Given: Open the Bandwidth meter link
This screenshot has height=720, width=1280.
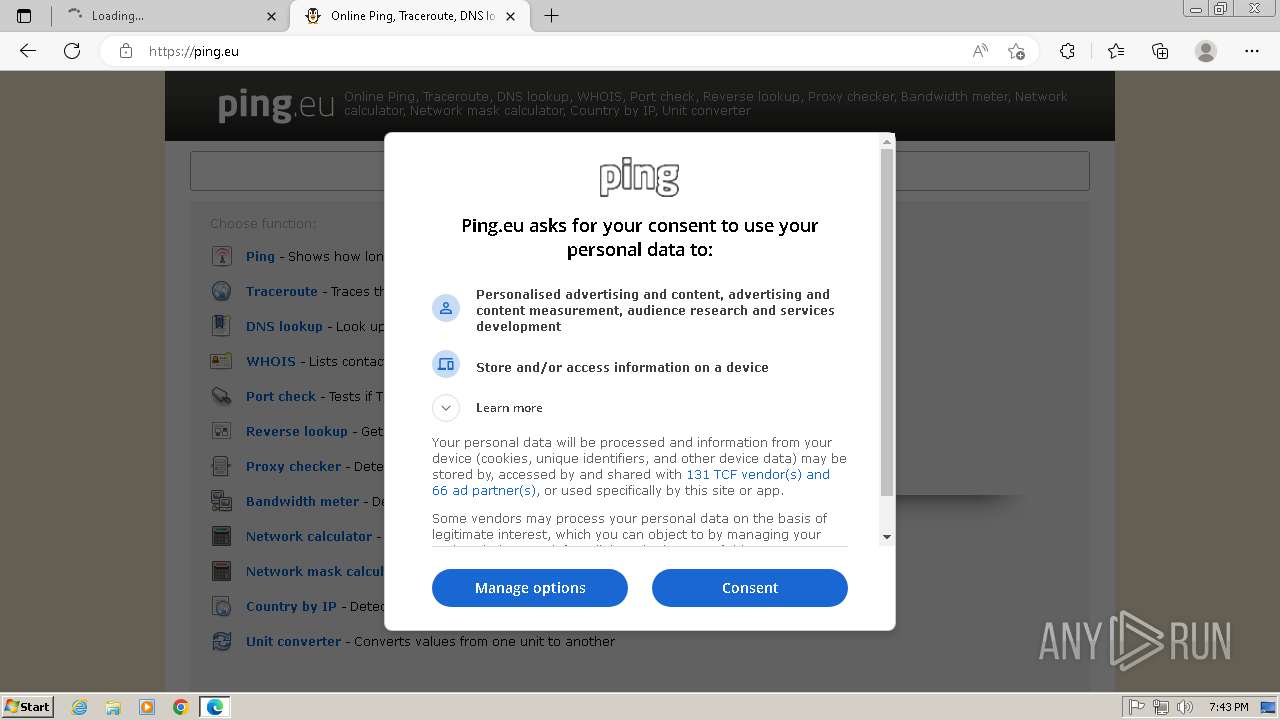Looking at the screenshot, I should [302, 501].
